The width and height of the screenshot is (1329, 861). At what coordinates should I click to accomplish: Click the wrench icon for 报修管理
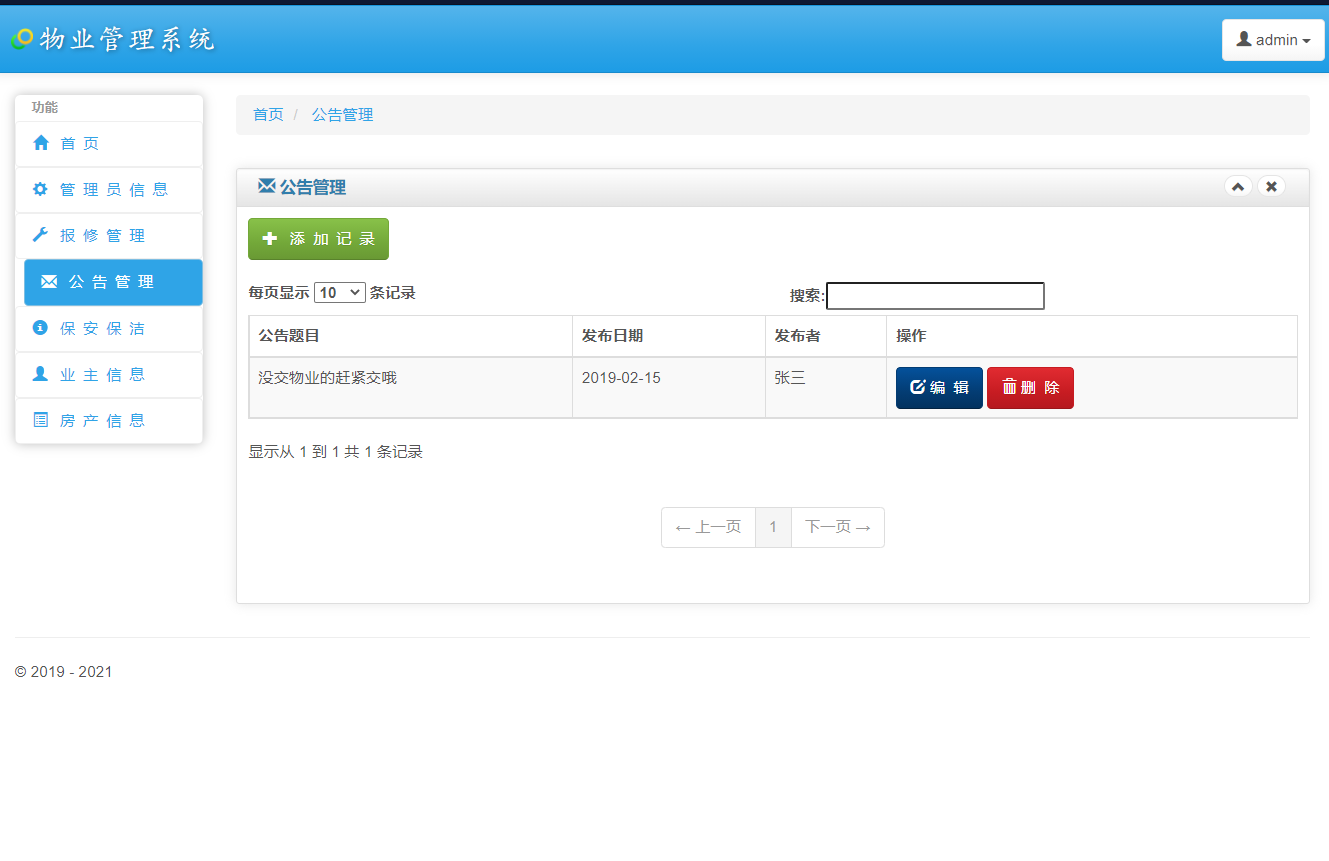pyautogui.click(x=40, y=235)
